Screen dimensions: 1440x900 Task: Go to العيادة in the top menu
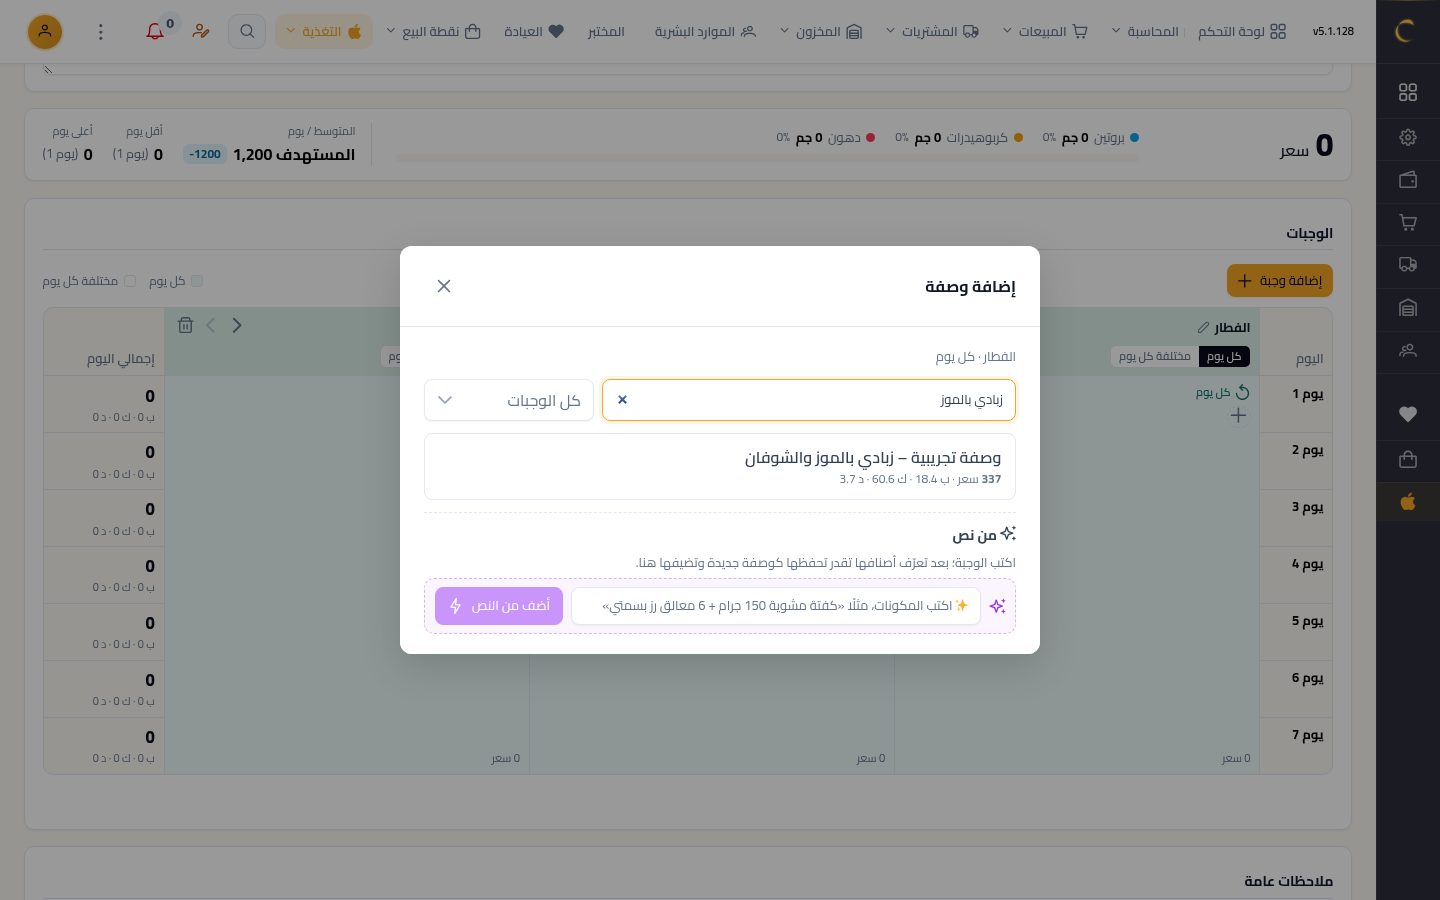534,31
